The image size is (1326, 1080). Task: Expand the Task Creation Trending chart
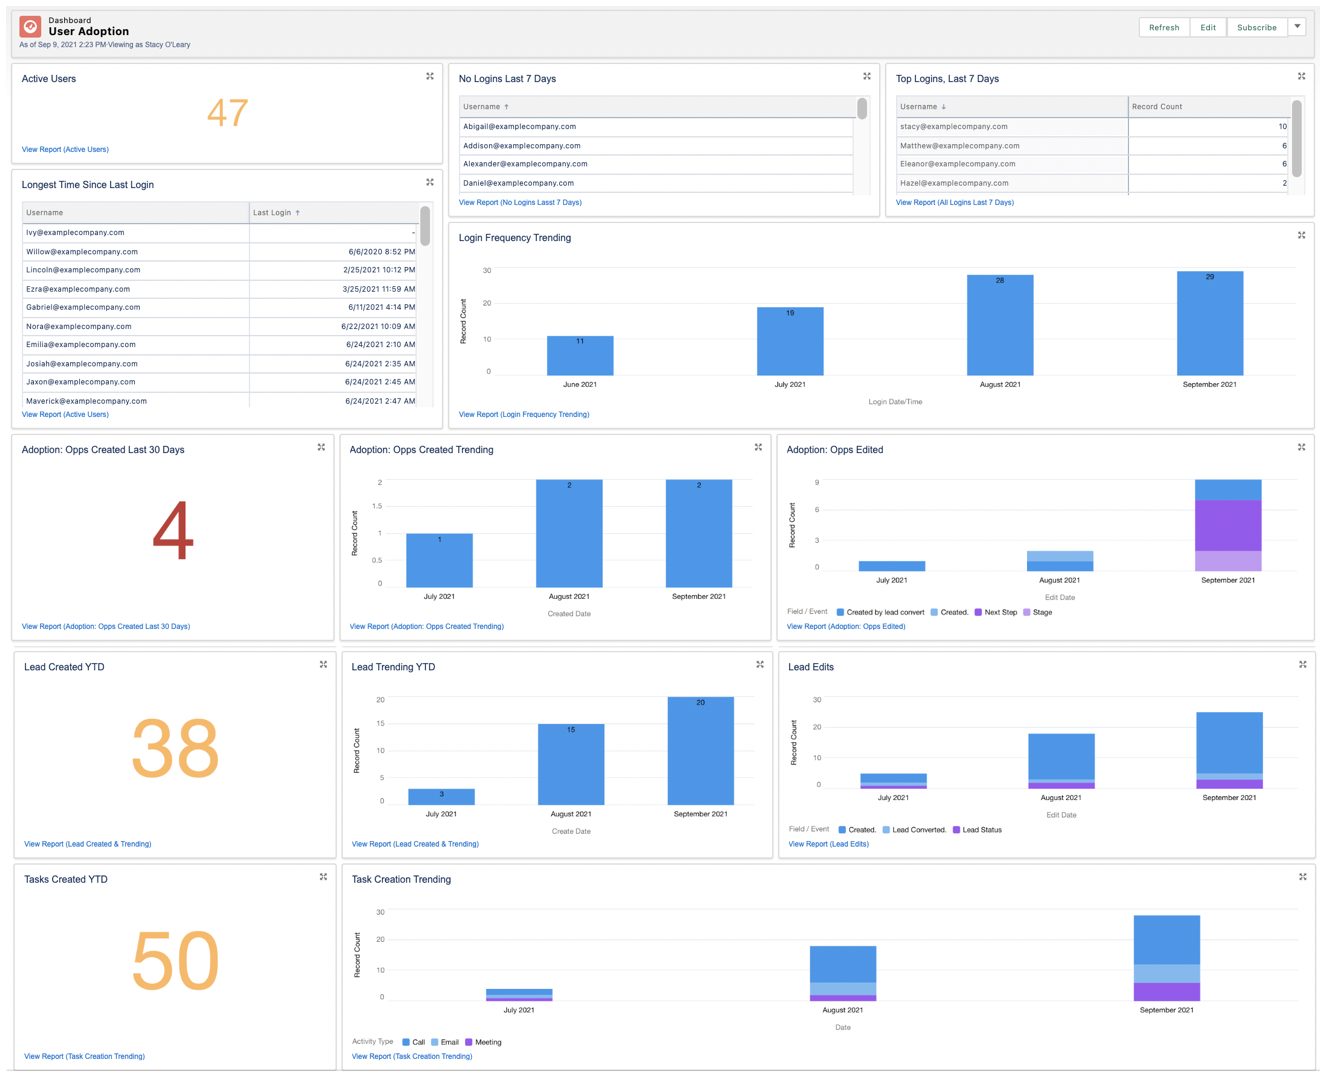pyautogui.click(x=1301, y=876)
